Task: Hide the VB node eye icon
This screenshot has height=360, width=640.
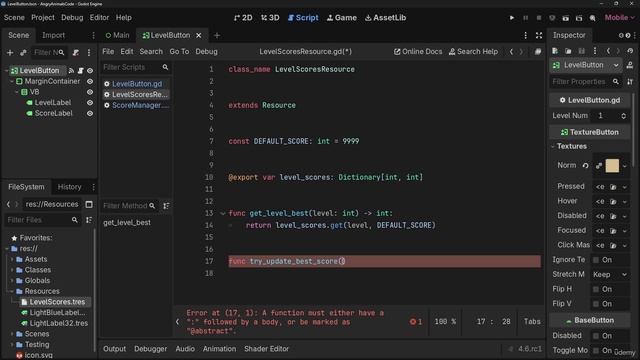Action: click(x=90, y=92)
